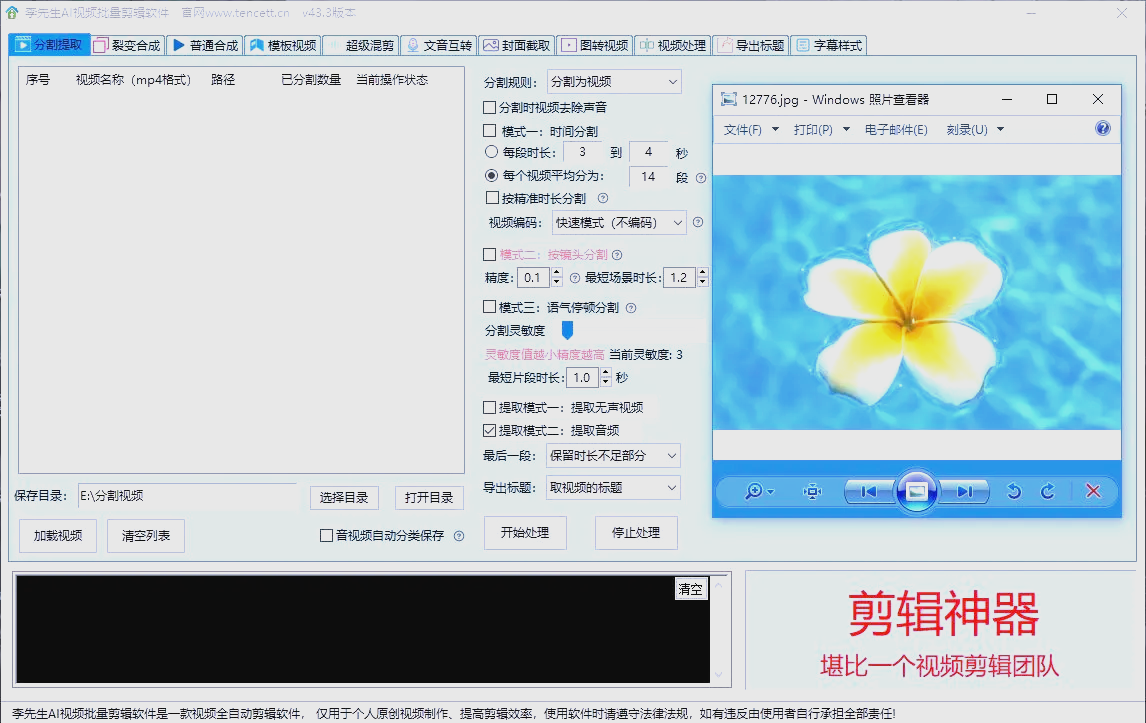Click help icon next to 每个视频平均分为

(x=701, y=178)
